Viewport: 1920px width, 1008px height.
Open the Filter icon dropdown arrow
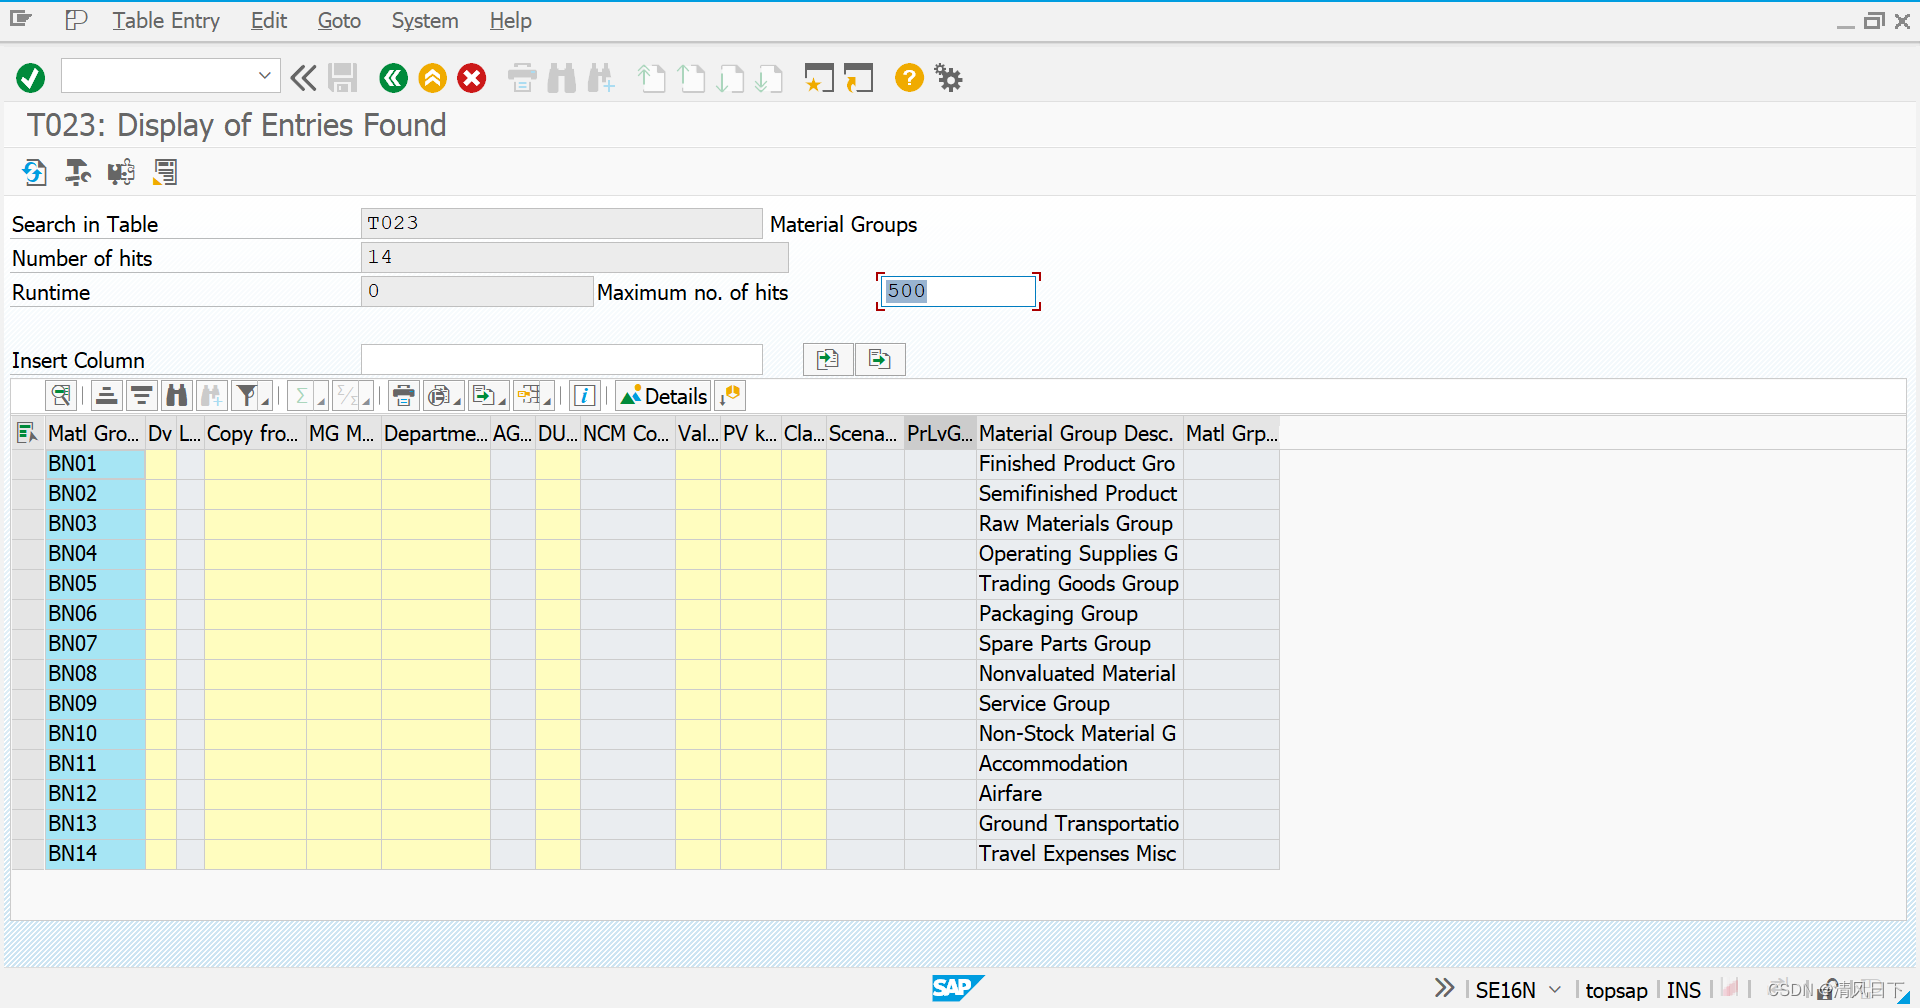pos(263,400)
